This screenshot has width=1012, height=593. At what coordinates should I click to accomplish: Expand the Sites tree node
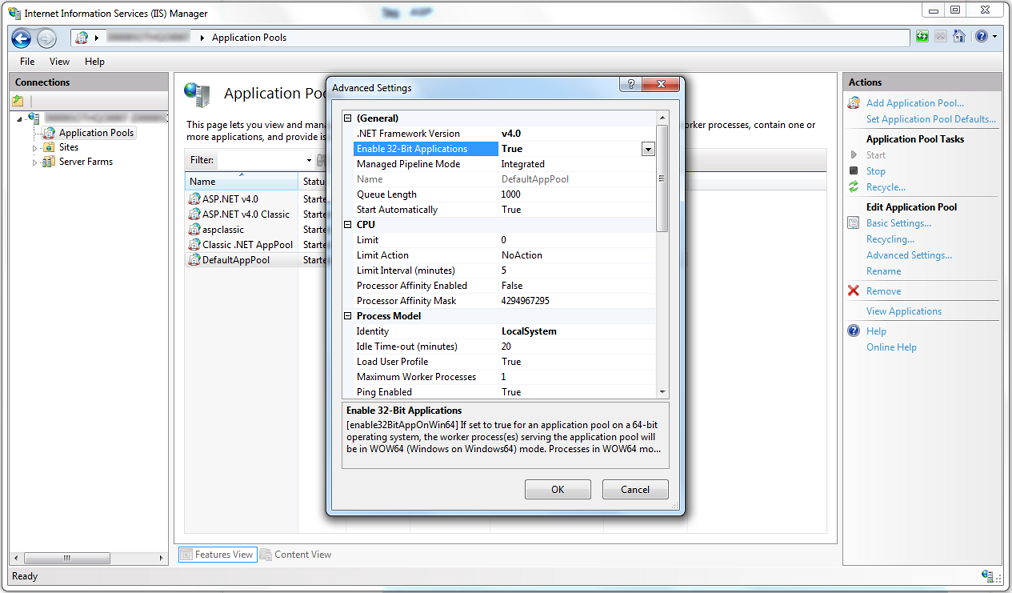click(35, 148)
